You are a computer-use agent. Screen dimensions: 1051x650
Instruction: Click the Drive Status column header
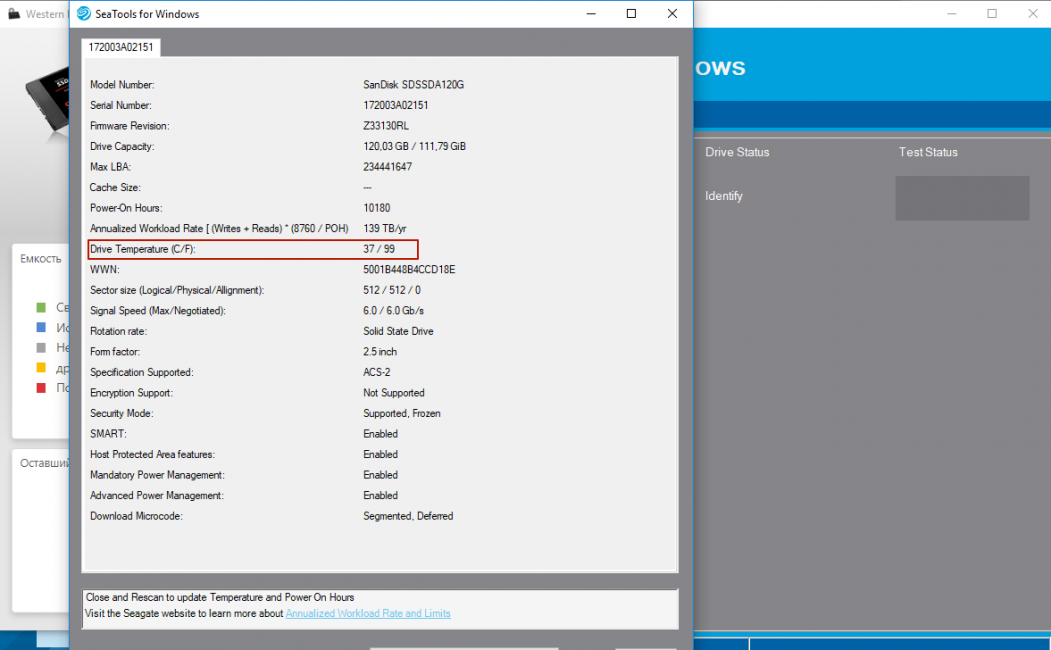(x=737, y=152)
